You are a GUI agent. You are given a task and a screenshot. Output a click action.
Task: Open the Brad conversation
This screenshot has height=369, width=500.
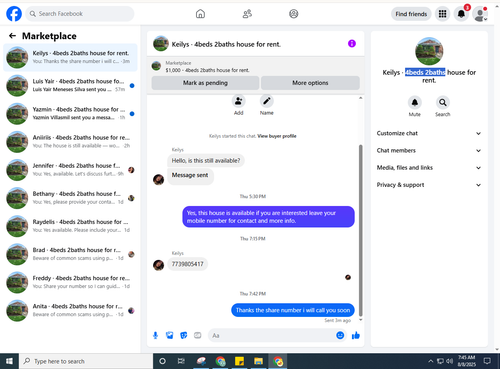coord(70,254)
